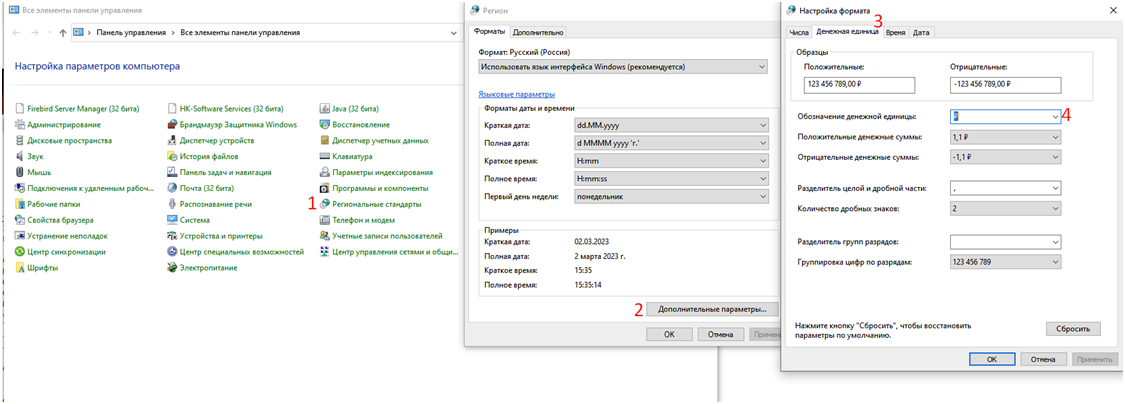
Task: Open Разделитель групп разрядов dropdown
Action: point(1005,242)
